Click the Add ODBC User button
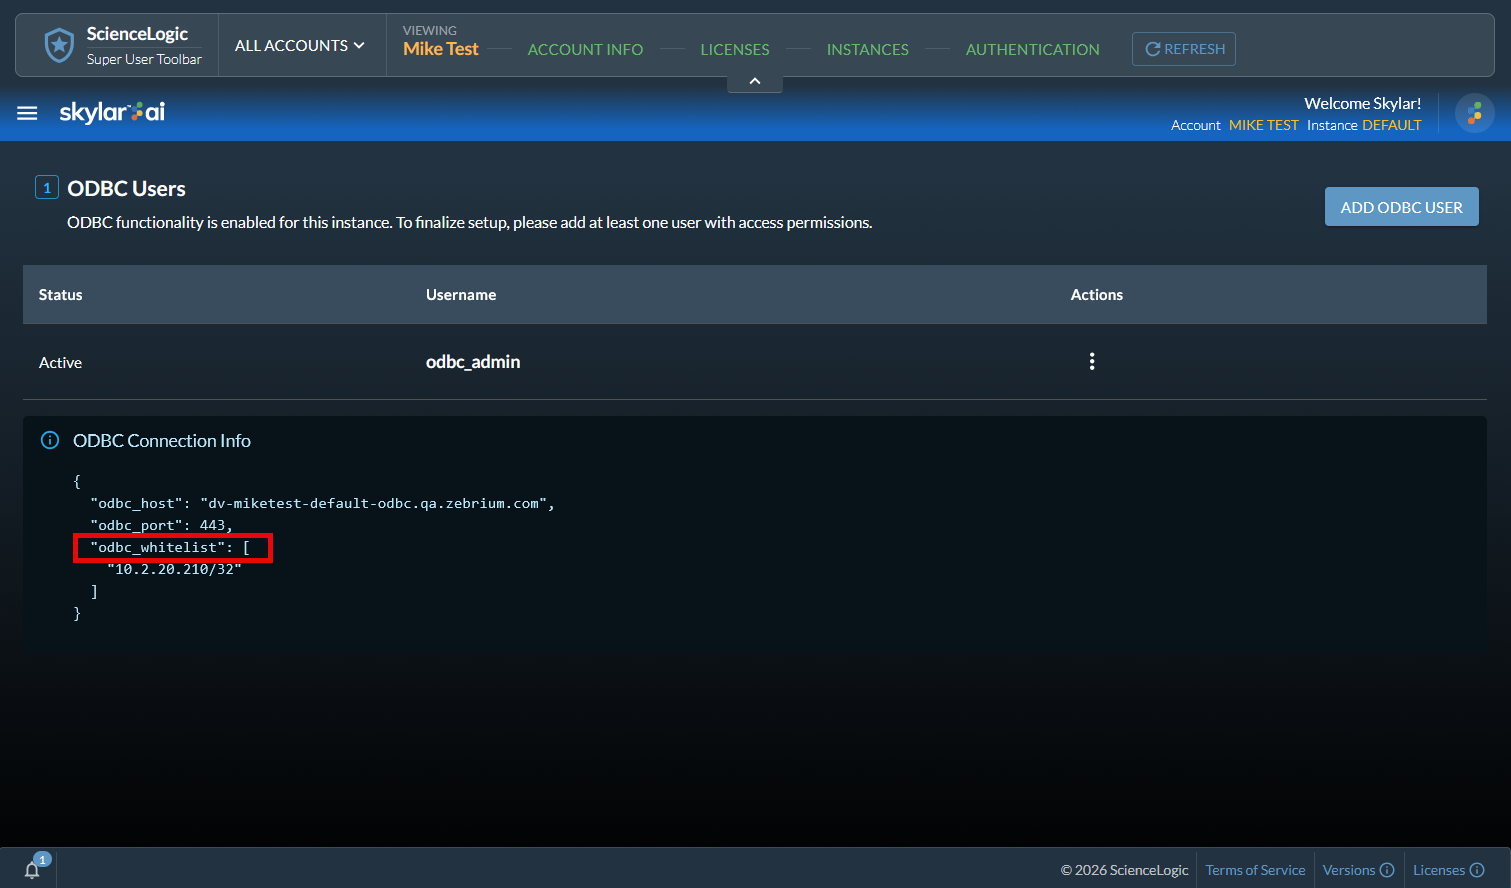 (x=1401, y=207)
